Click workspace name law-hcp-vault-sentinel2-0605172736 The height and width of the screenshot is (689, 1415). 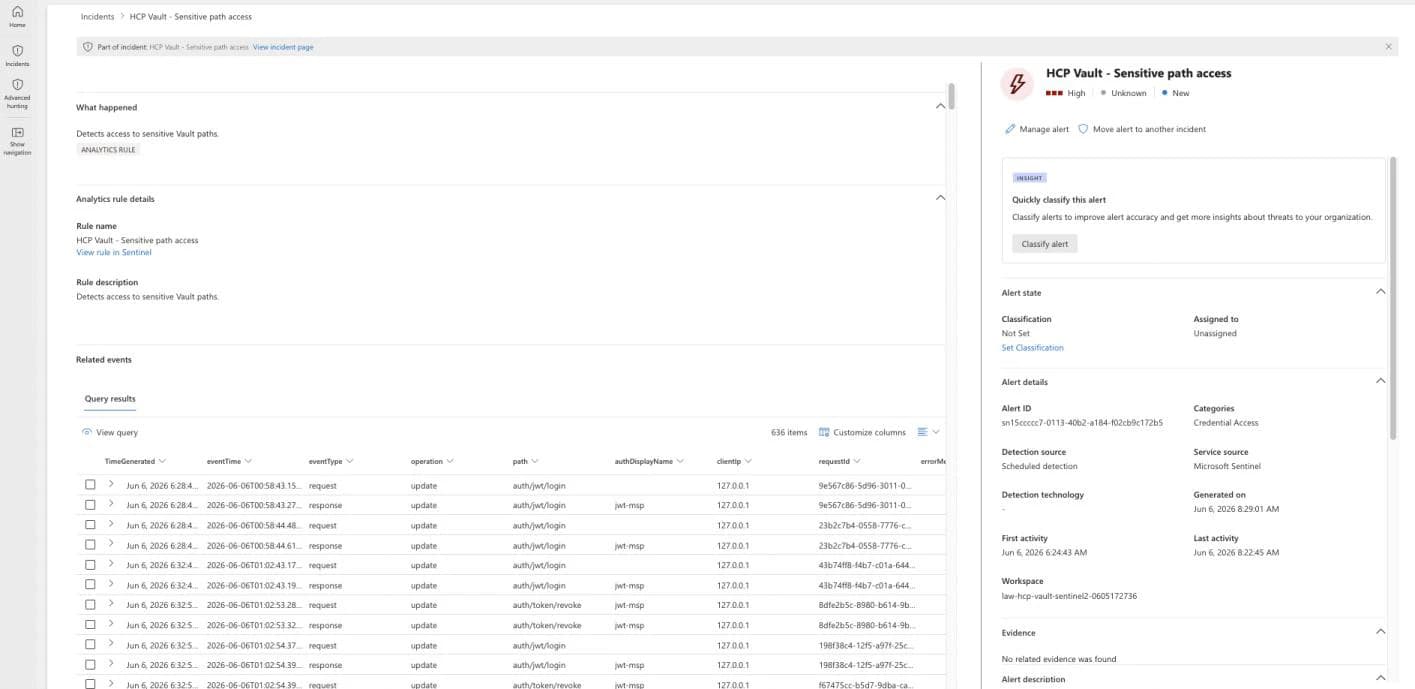click(1069, 596)
